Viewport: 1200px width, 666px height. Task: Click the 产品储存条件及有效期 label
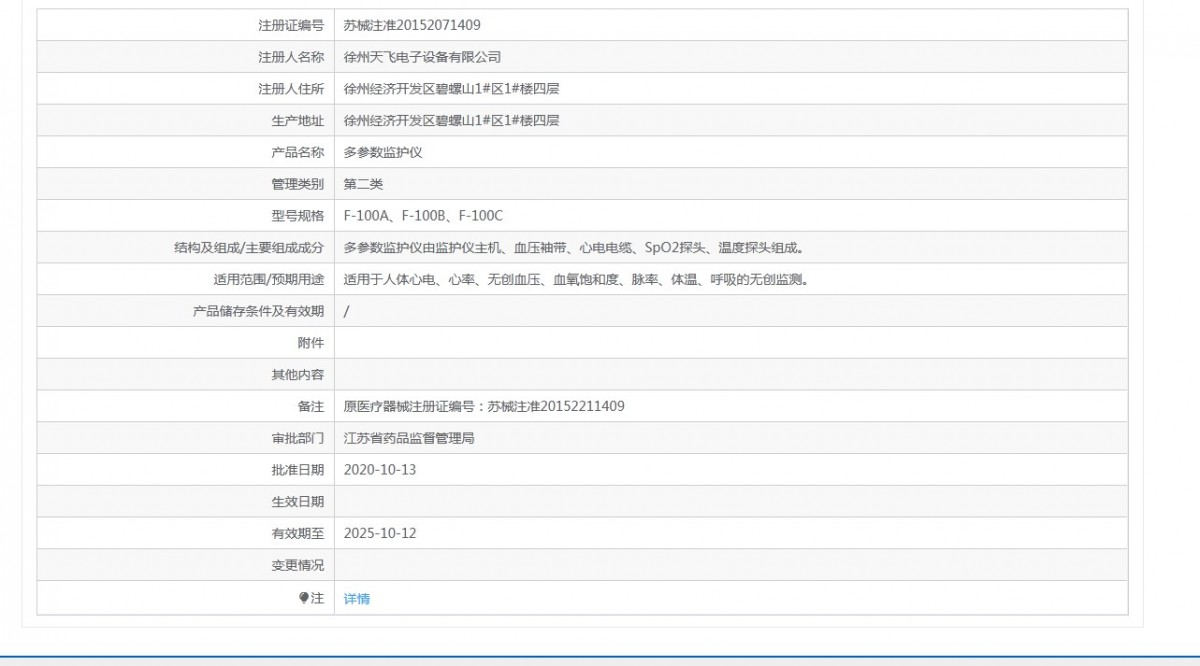pos(258,312)
